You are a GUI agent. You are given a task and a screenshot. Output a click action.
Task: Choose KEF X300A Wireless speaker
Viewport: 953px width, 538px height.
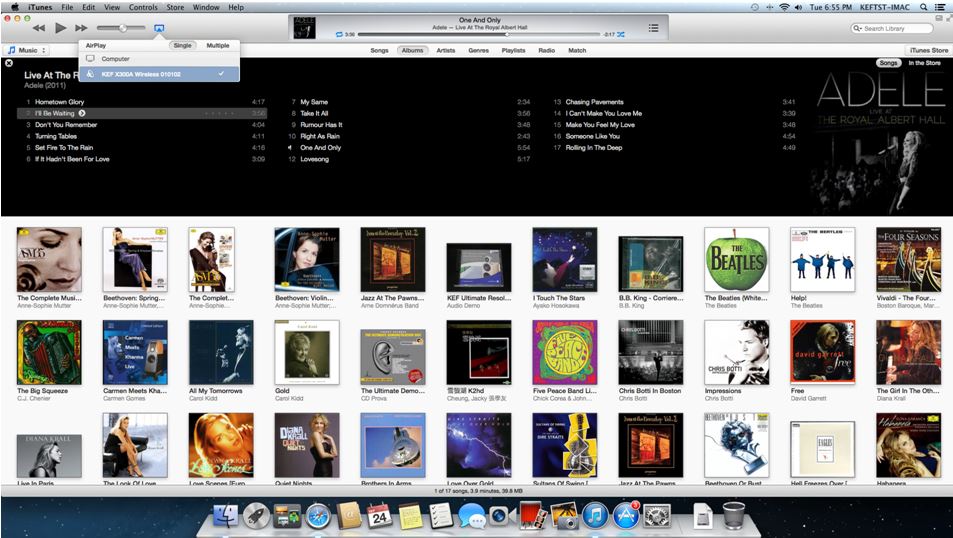coord(139,73)
